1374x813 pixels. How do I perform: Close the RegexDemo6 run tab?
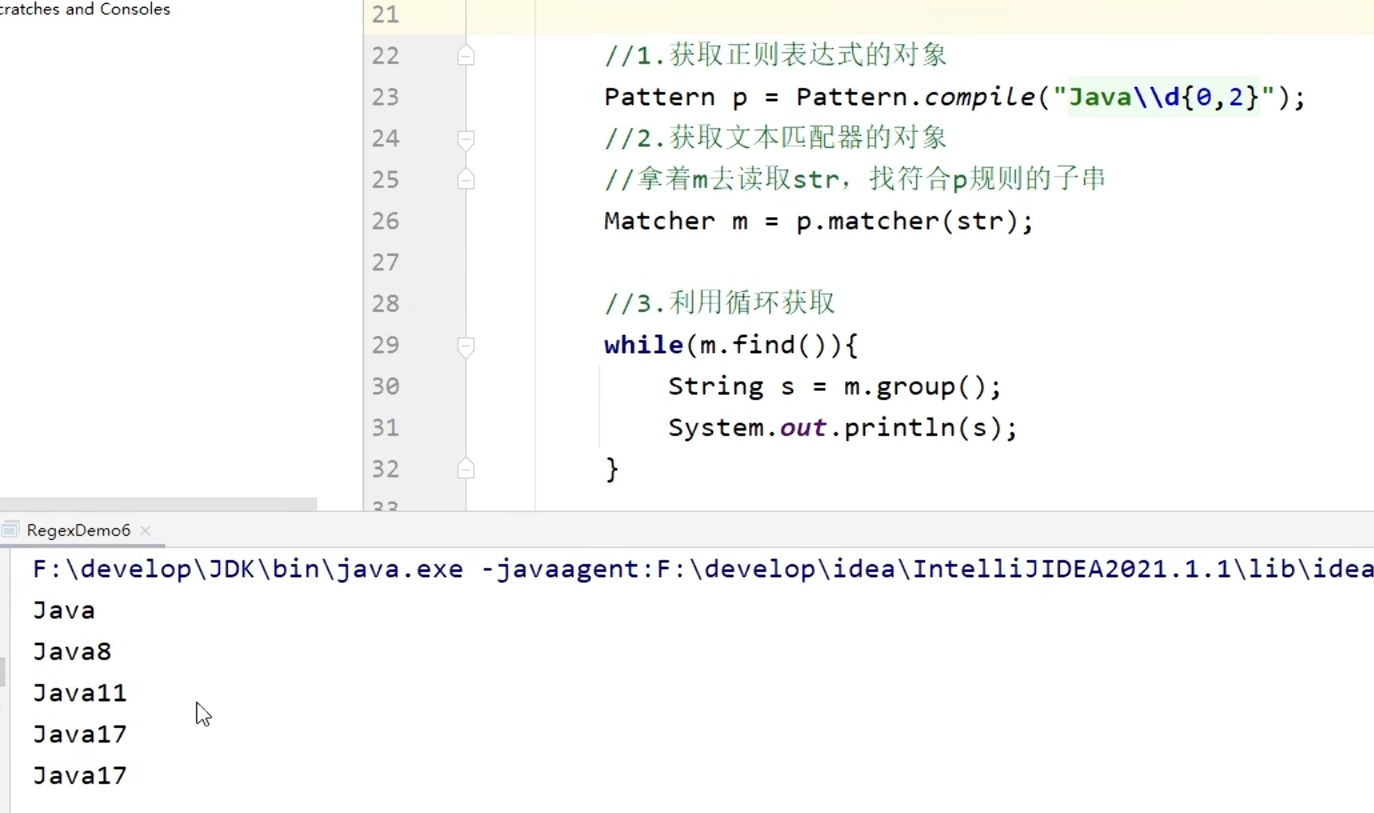coord(145,530)
